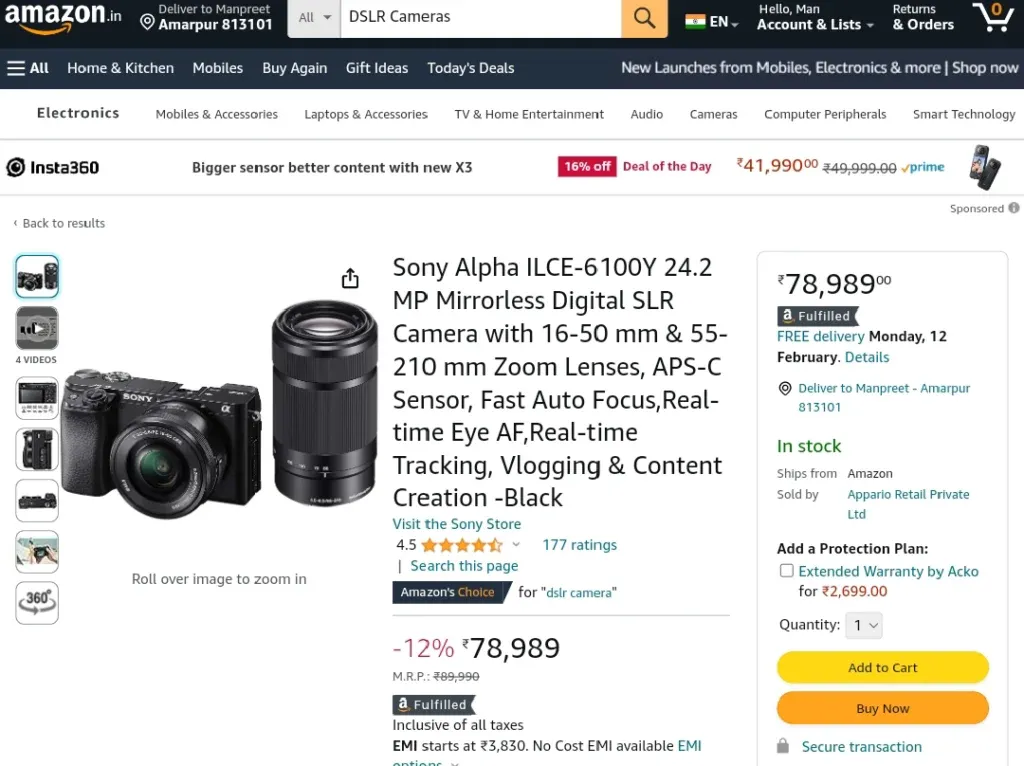
Task: Open Today's Deals in navigation bar
Action: coord(470,68)
